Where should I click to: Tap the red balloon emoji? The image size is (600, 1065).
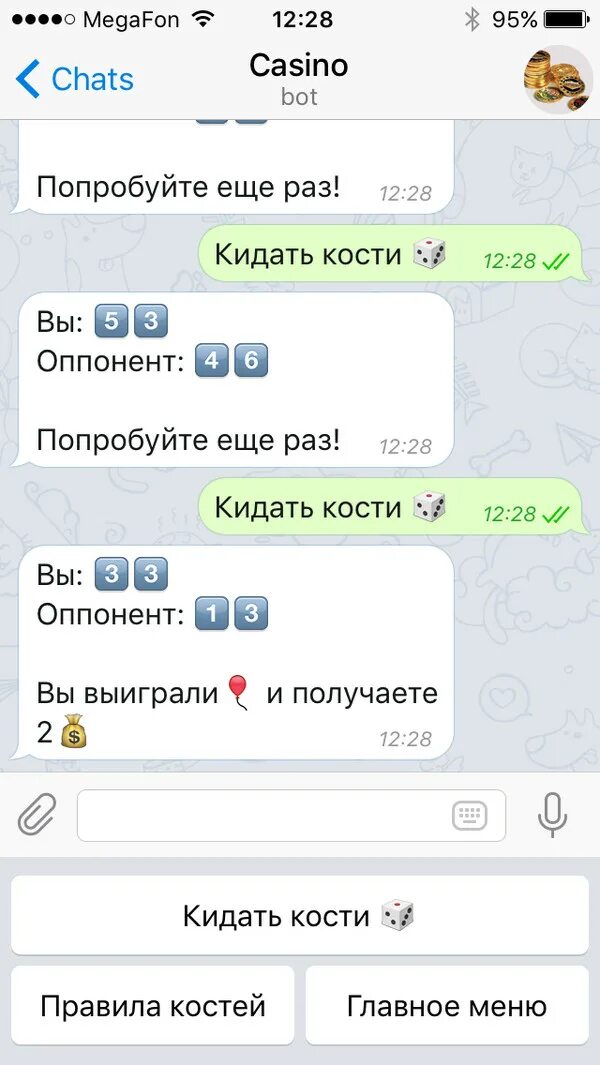238,693
